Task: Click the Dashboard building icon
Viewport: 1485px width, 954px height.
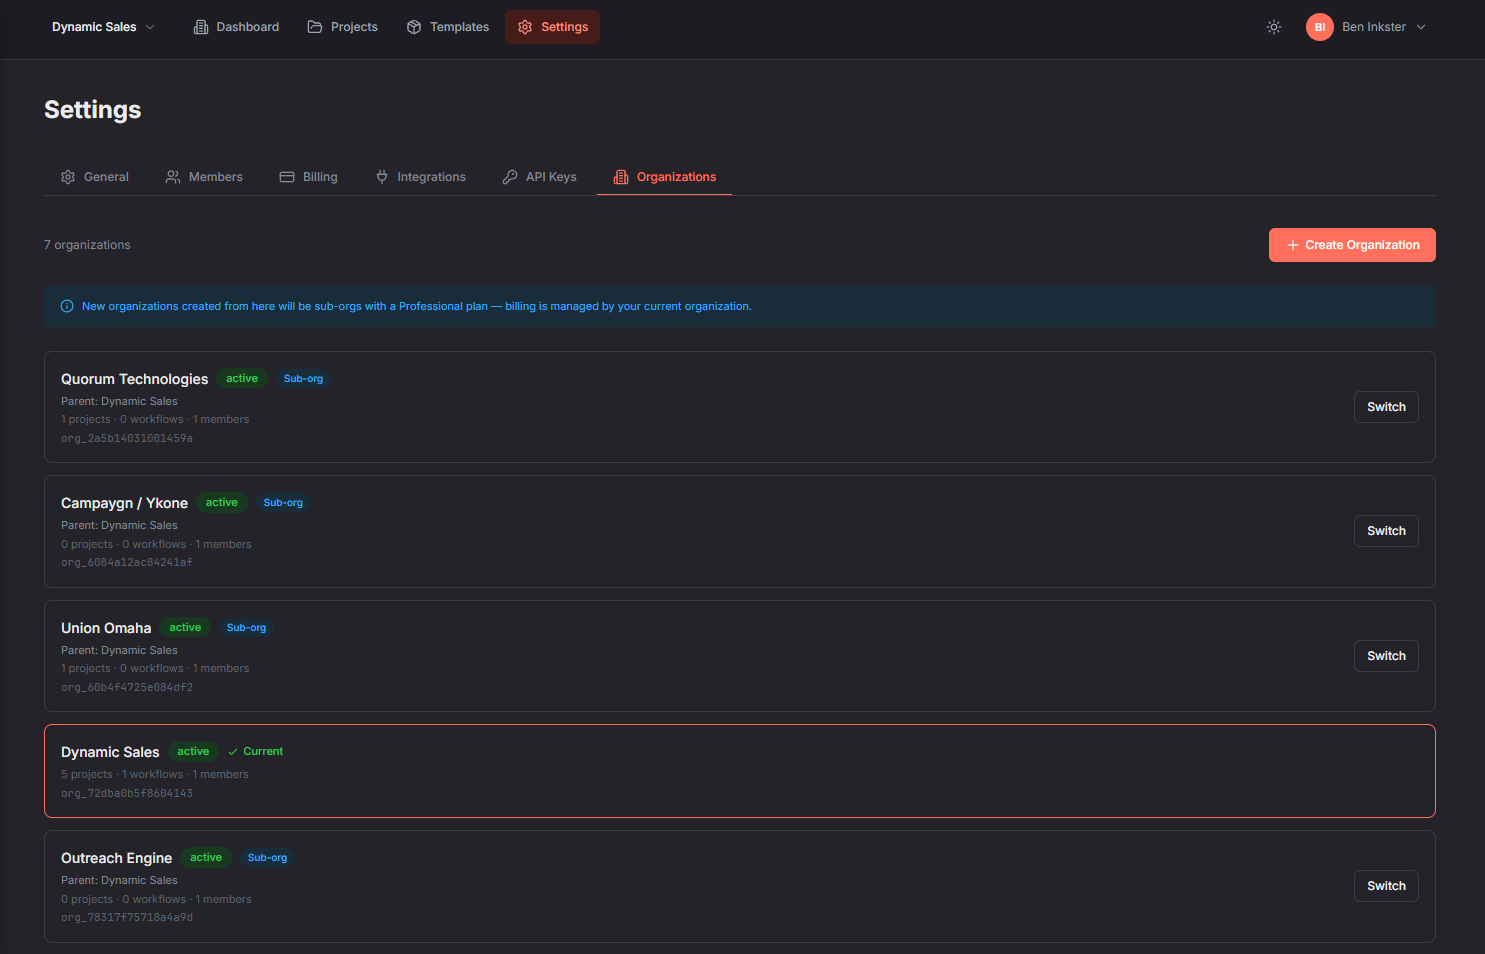Action: click(x=201, y=27)
